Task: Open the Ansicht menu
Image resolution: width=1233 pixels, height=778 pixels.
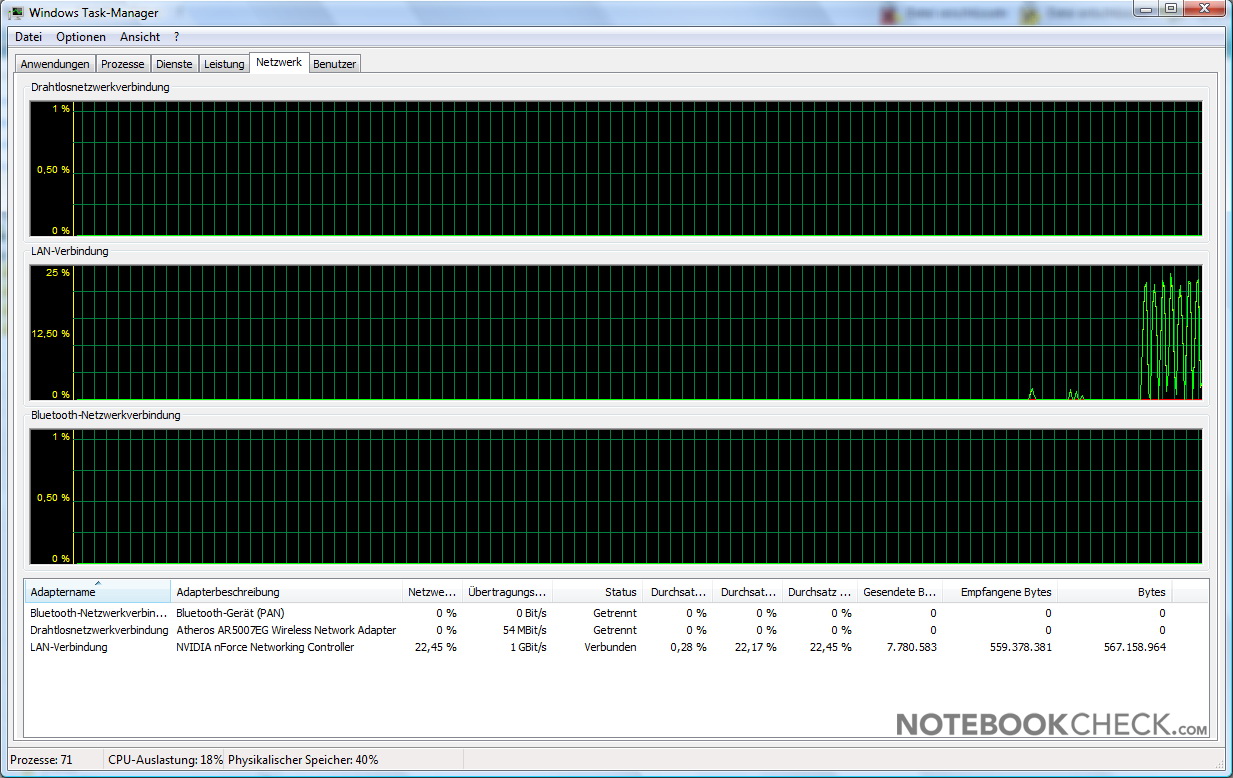Action: click(140, 37)
